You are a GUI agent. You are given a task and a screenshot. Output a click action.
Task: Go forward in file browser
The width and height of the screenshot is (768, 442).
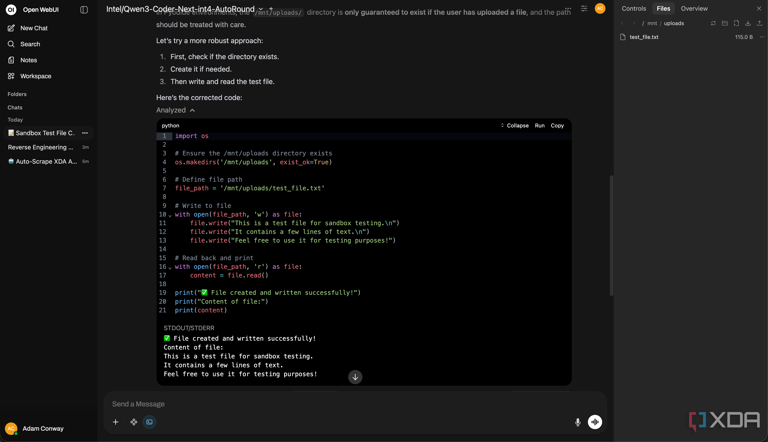tap(633, 24)
